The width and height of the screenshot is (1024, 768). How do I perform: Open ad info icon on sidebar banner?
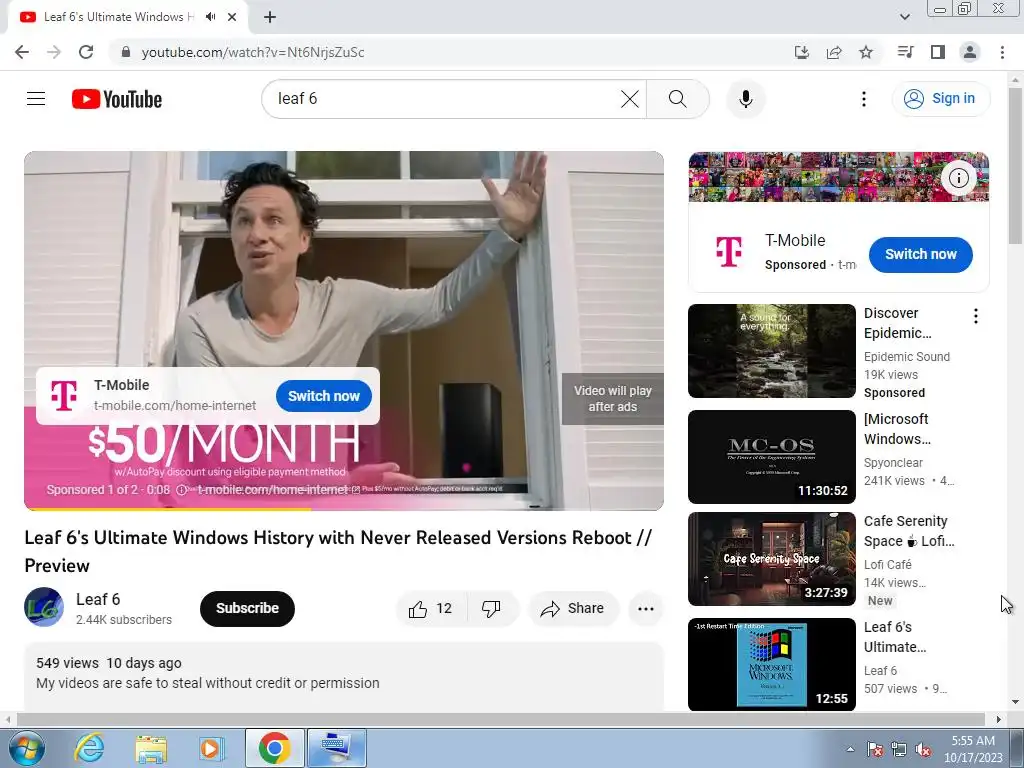(x=958, y=178)
